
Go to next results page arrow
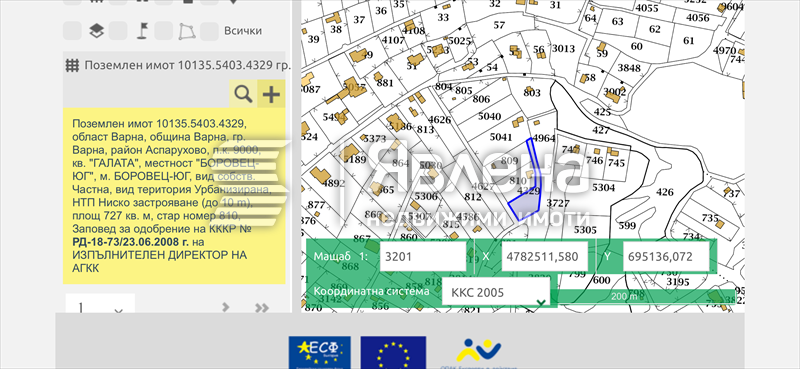[226, 307]
